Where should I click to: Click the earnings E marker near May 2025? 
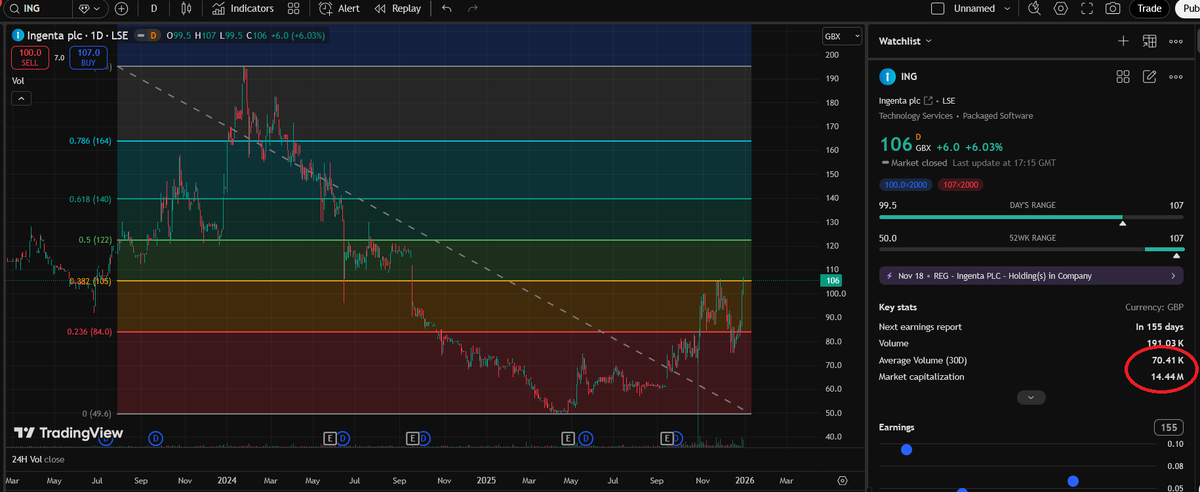click(x=569, y=437)
